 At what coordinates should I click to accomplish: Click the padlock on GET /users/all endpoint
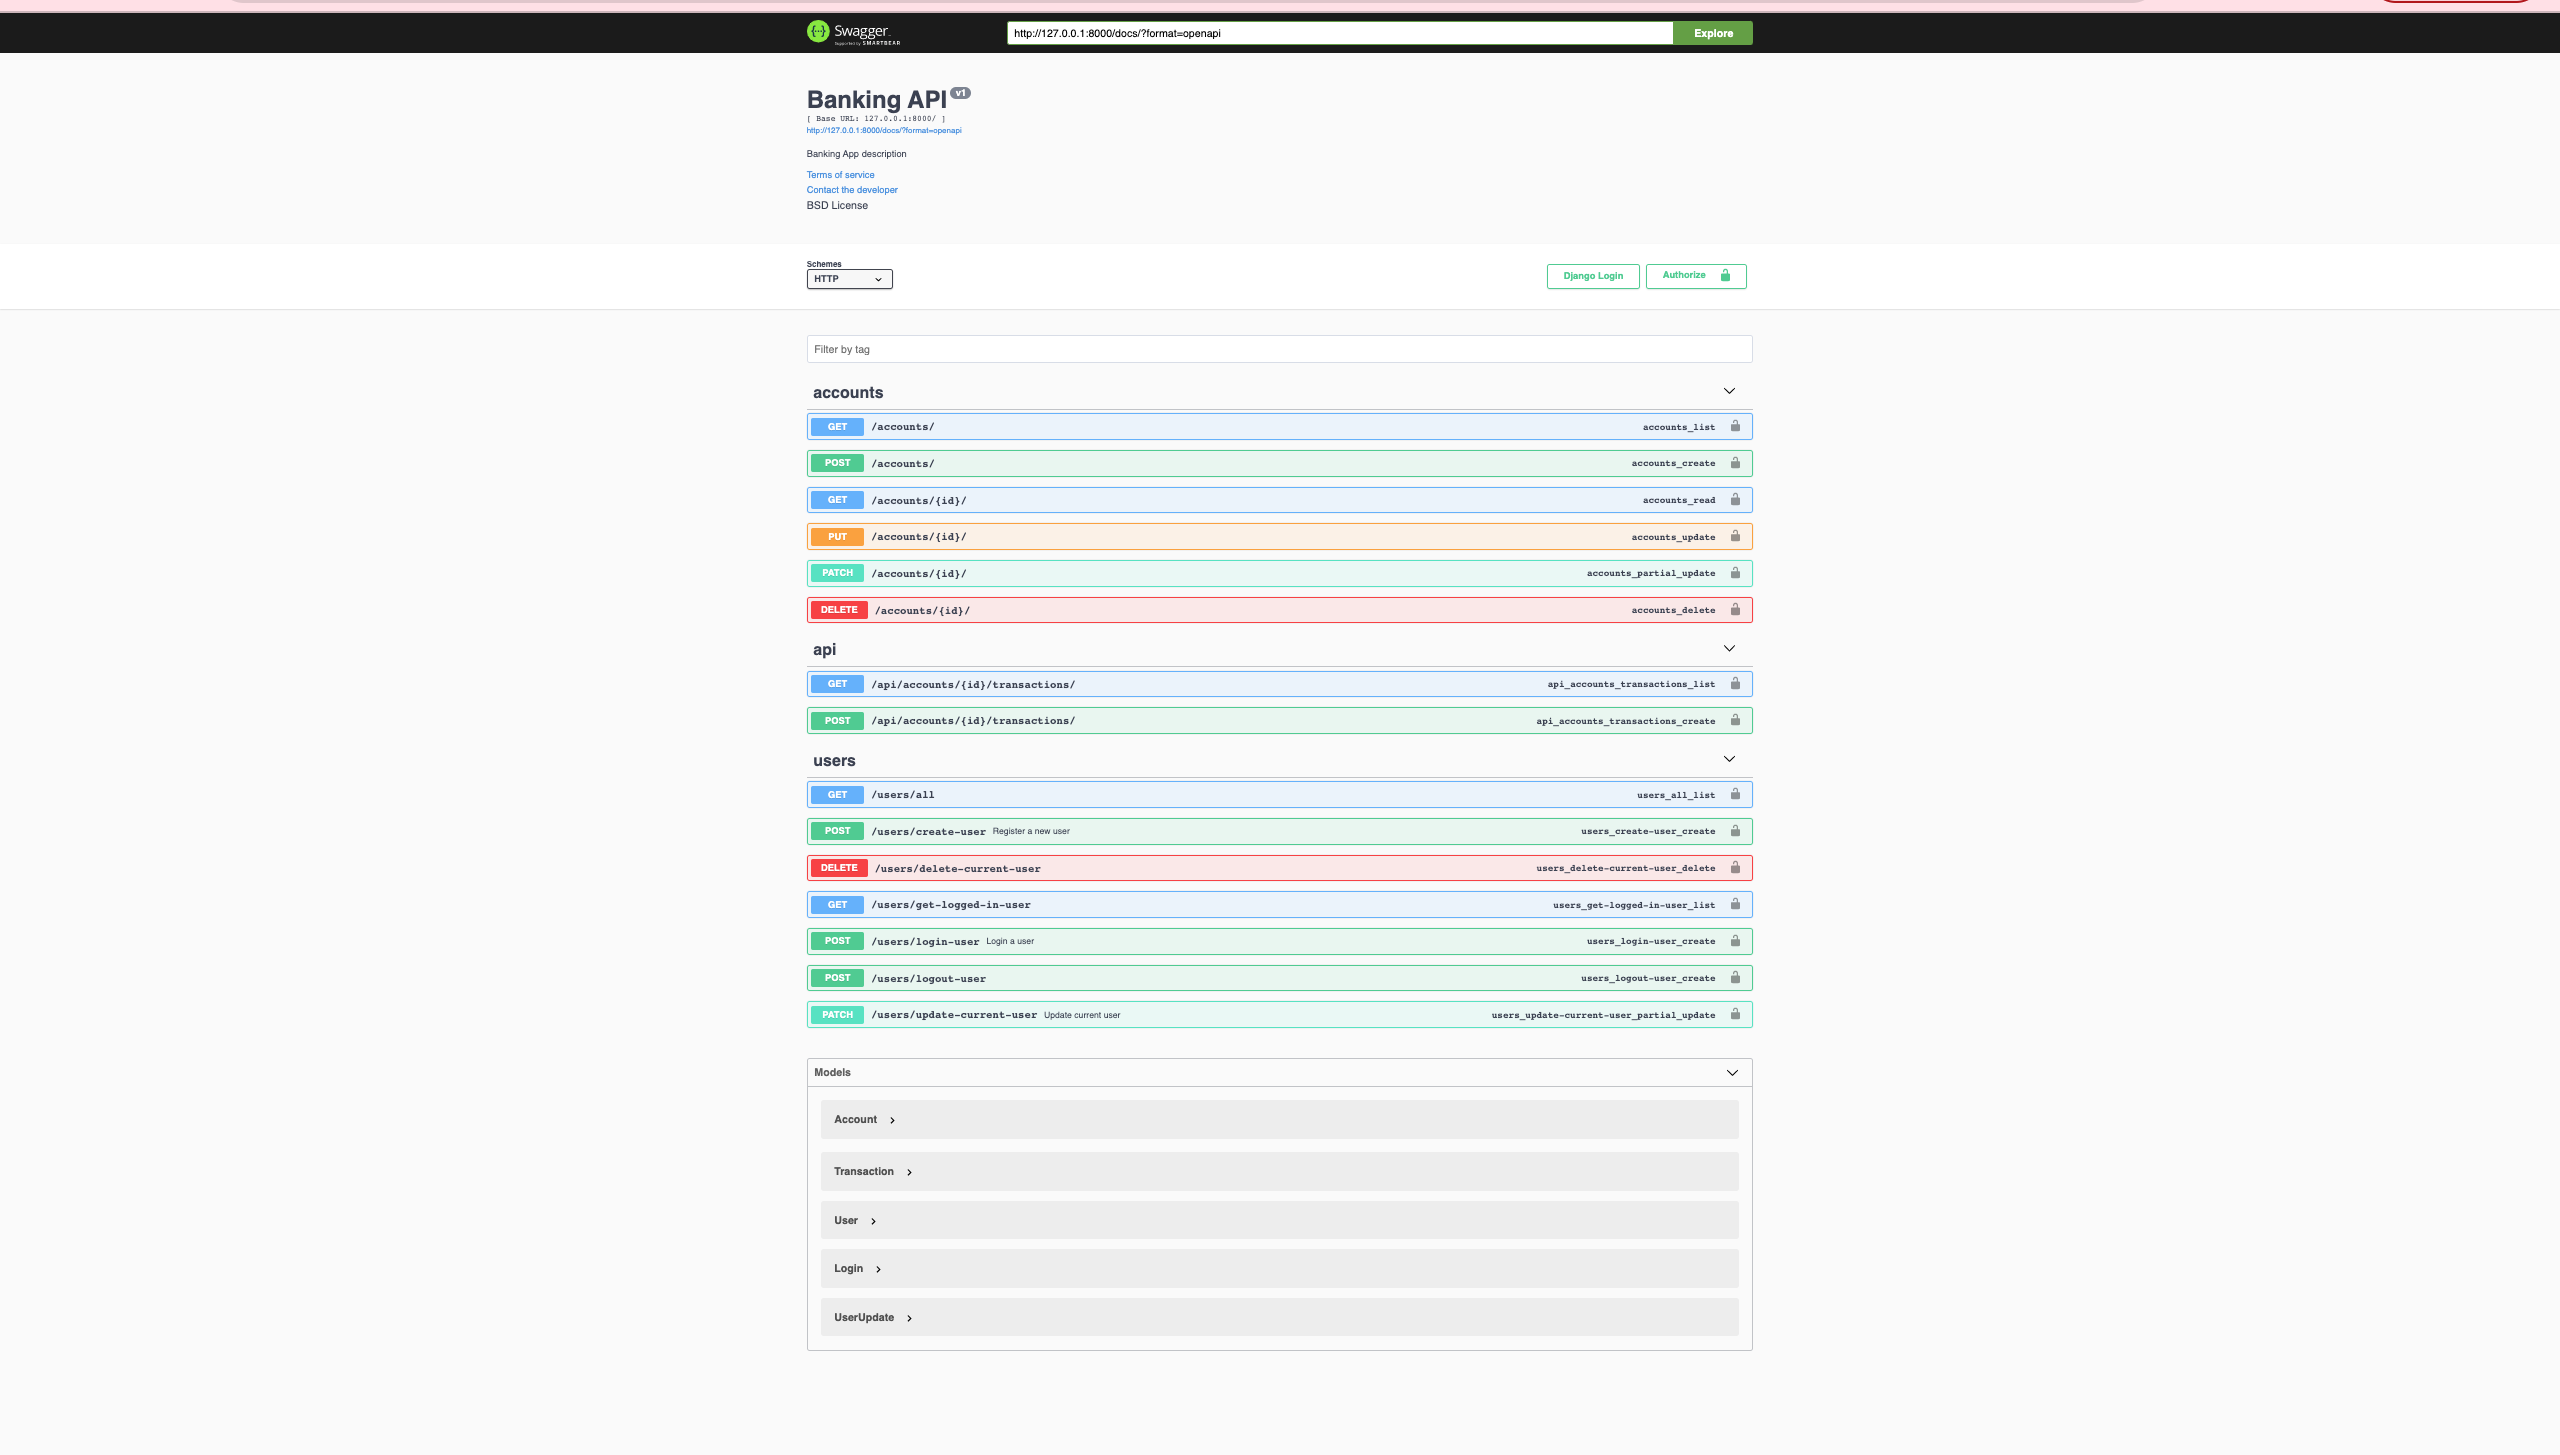point(1736,794)
